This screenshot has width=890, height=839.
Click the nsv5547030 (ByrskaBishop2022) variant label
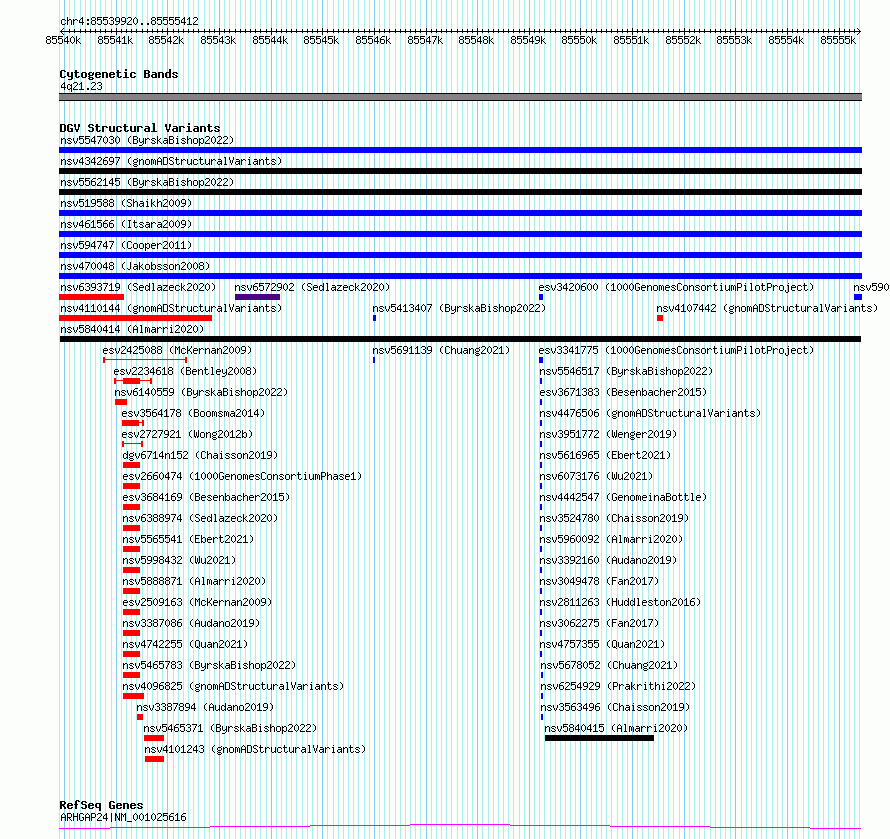point(147,140)
